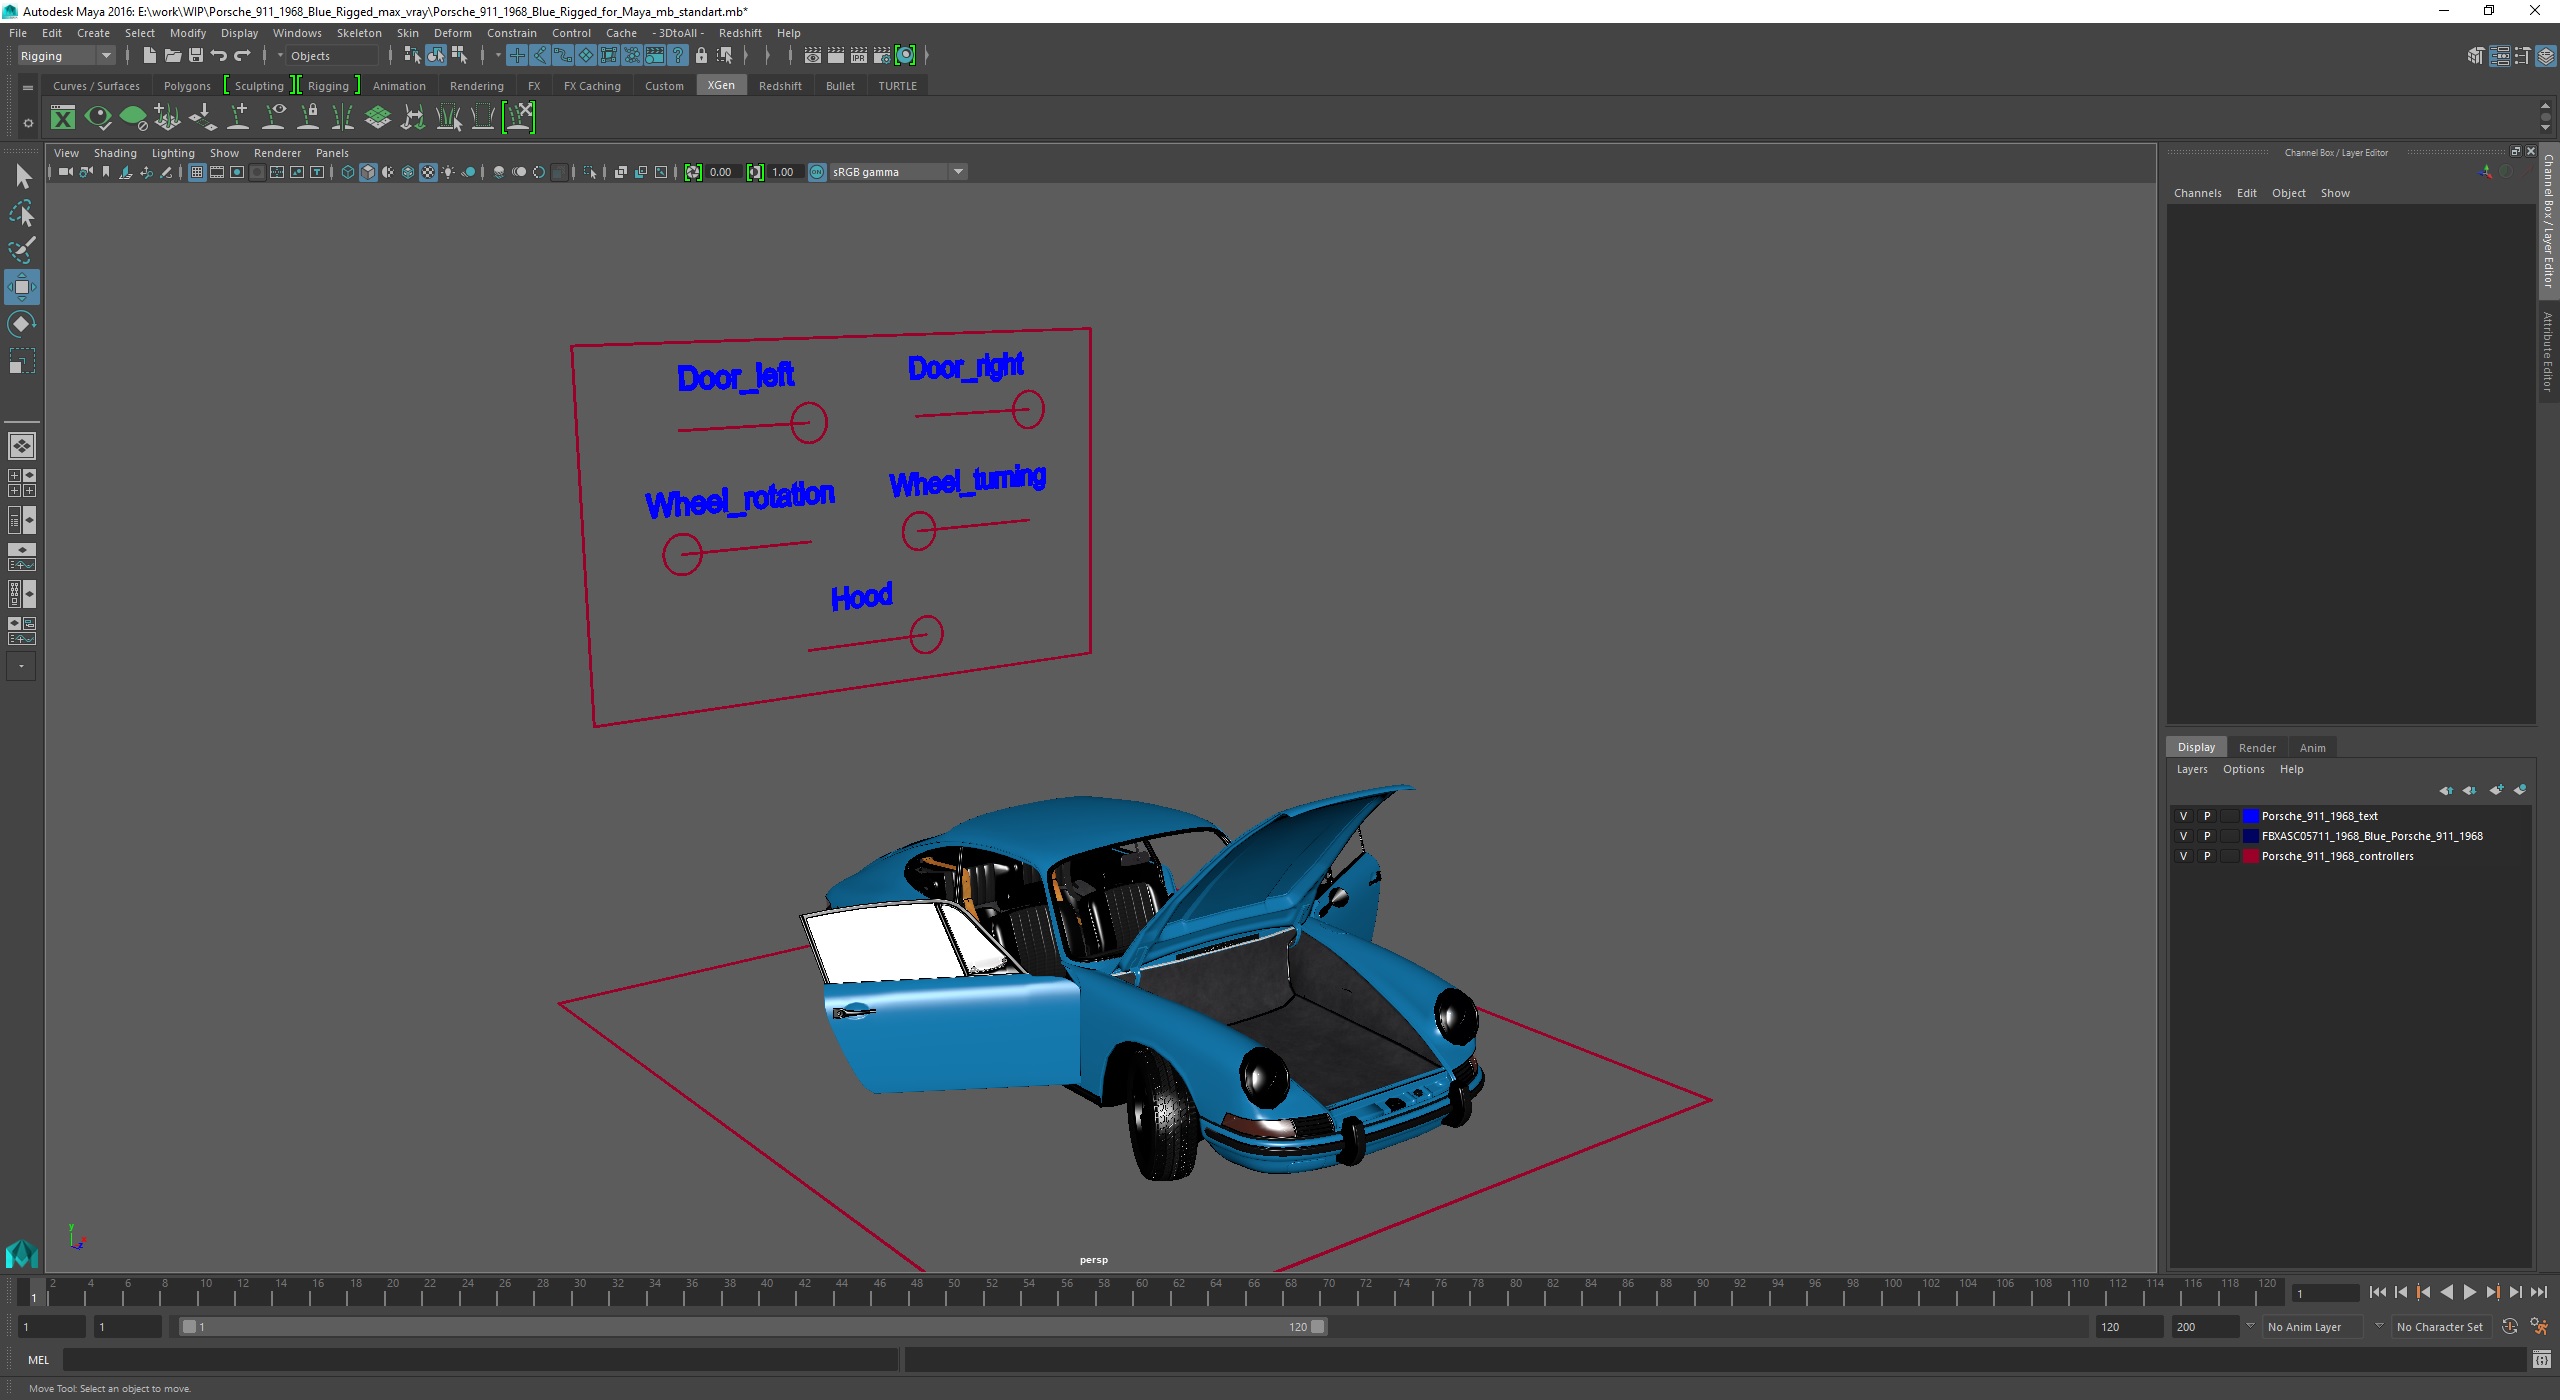This screenshot has height=1400, width=2560.
Task: Start IPR render icon
Action: 858,56
